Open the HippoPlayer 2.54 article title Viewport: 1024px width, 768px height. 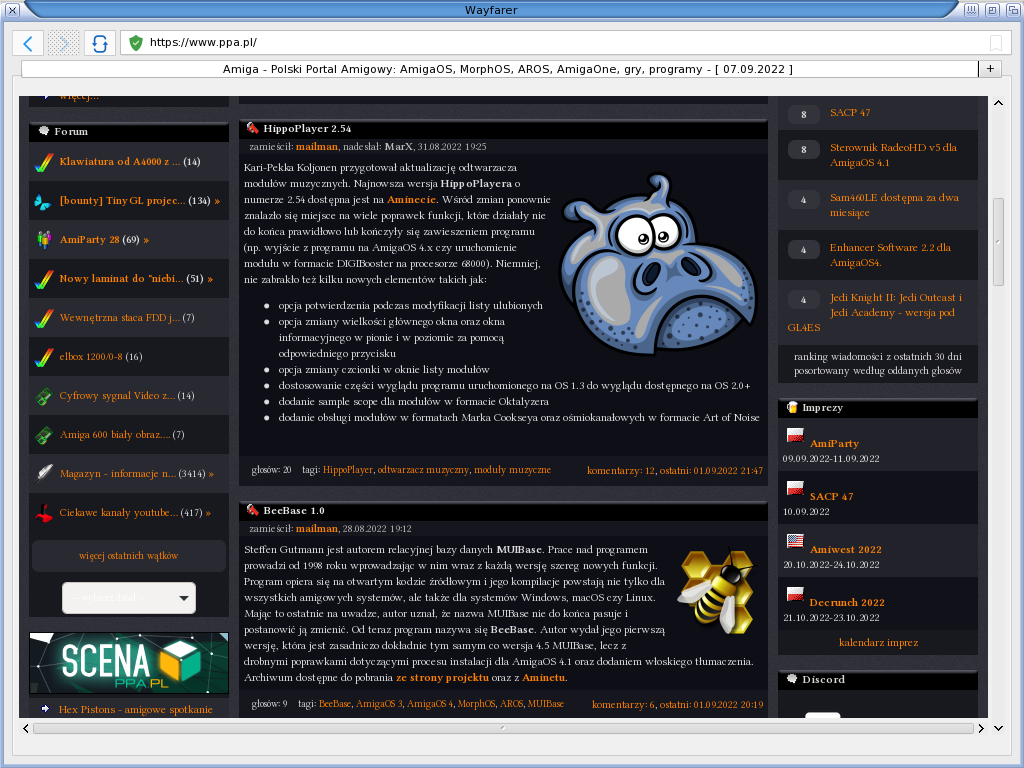coord(307,129)
